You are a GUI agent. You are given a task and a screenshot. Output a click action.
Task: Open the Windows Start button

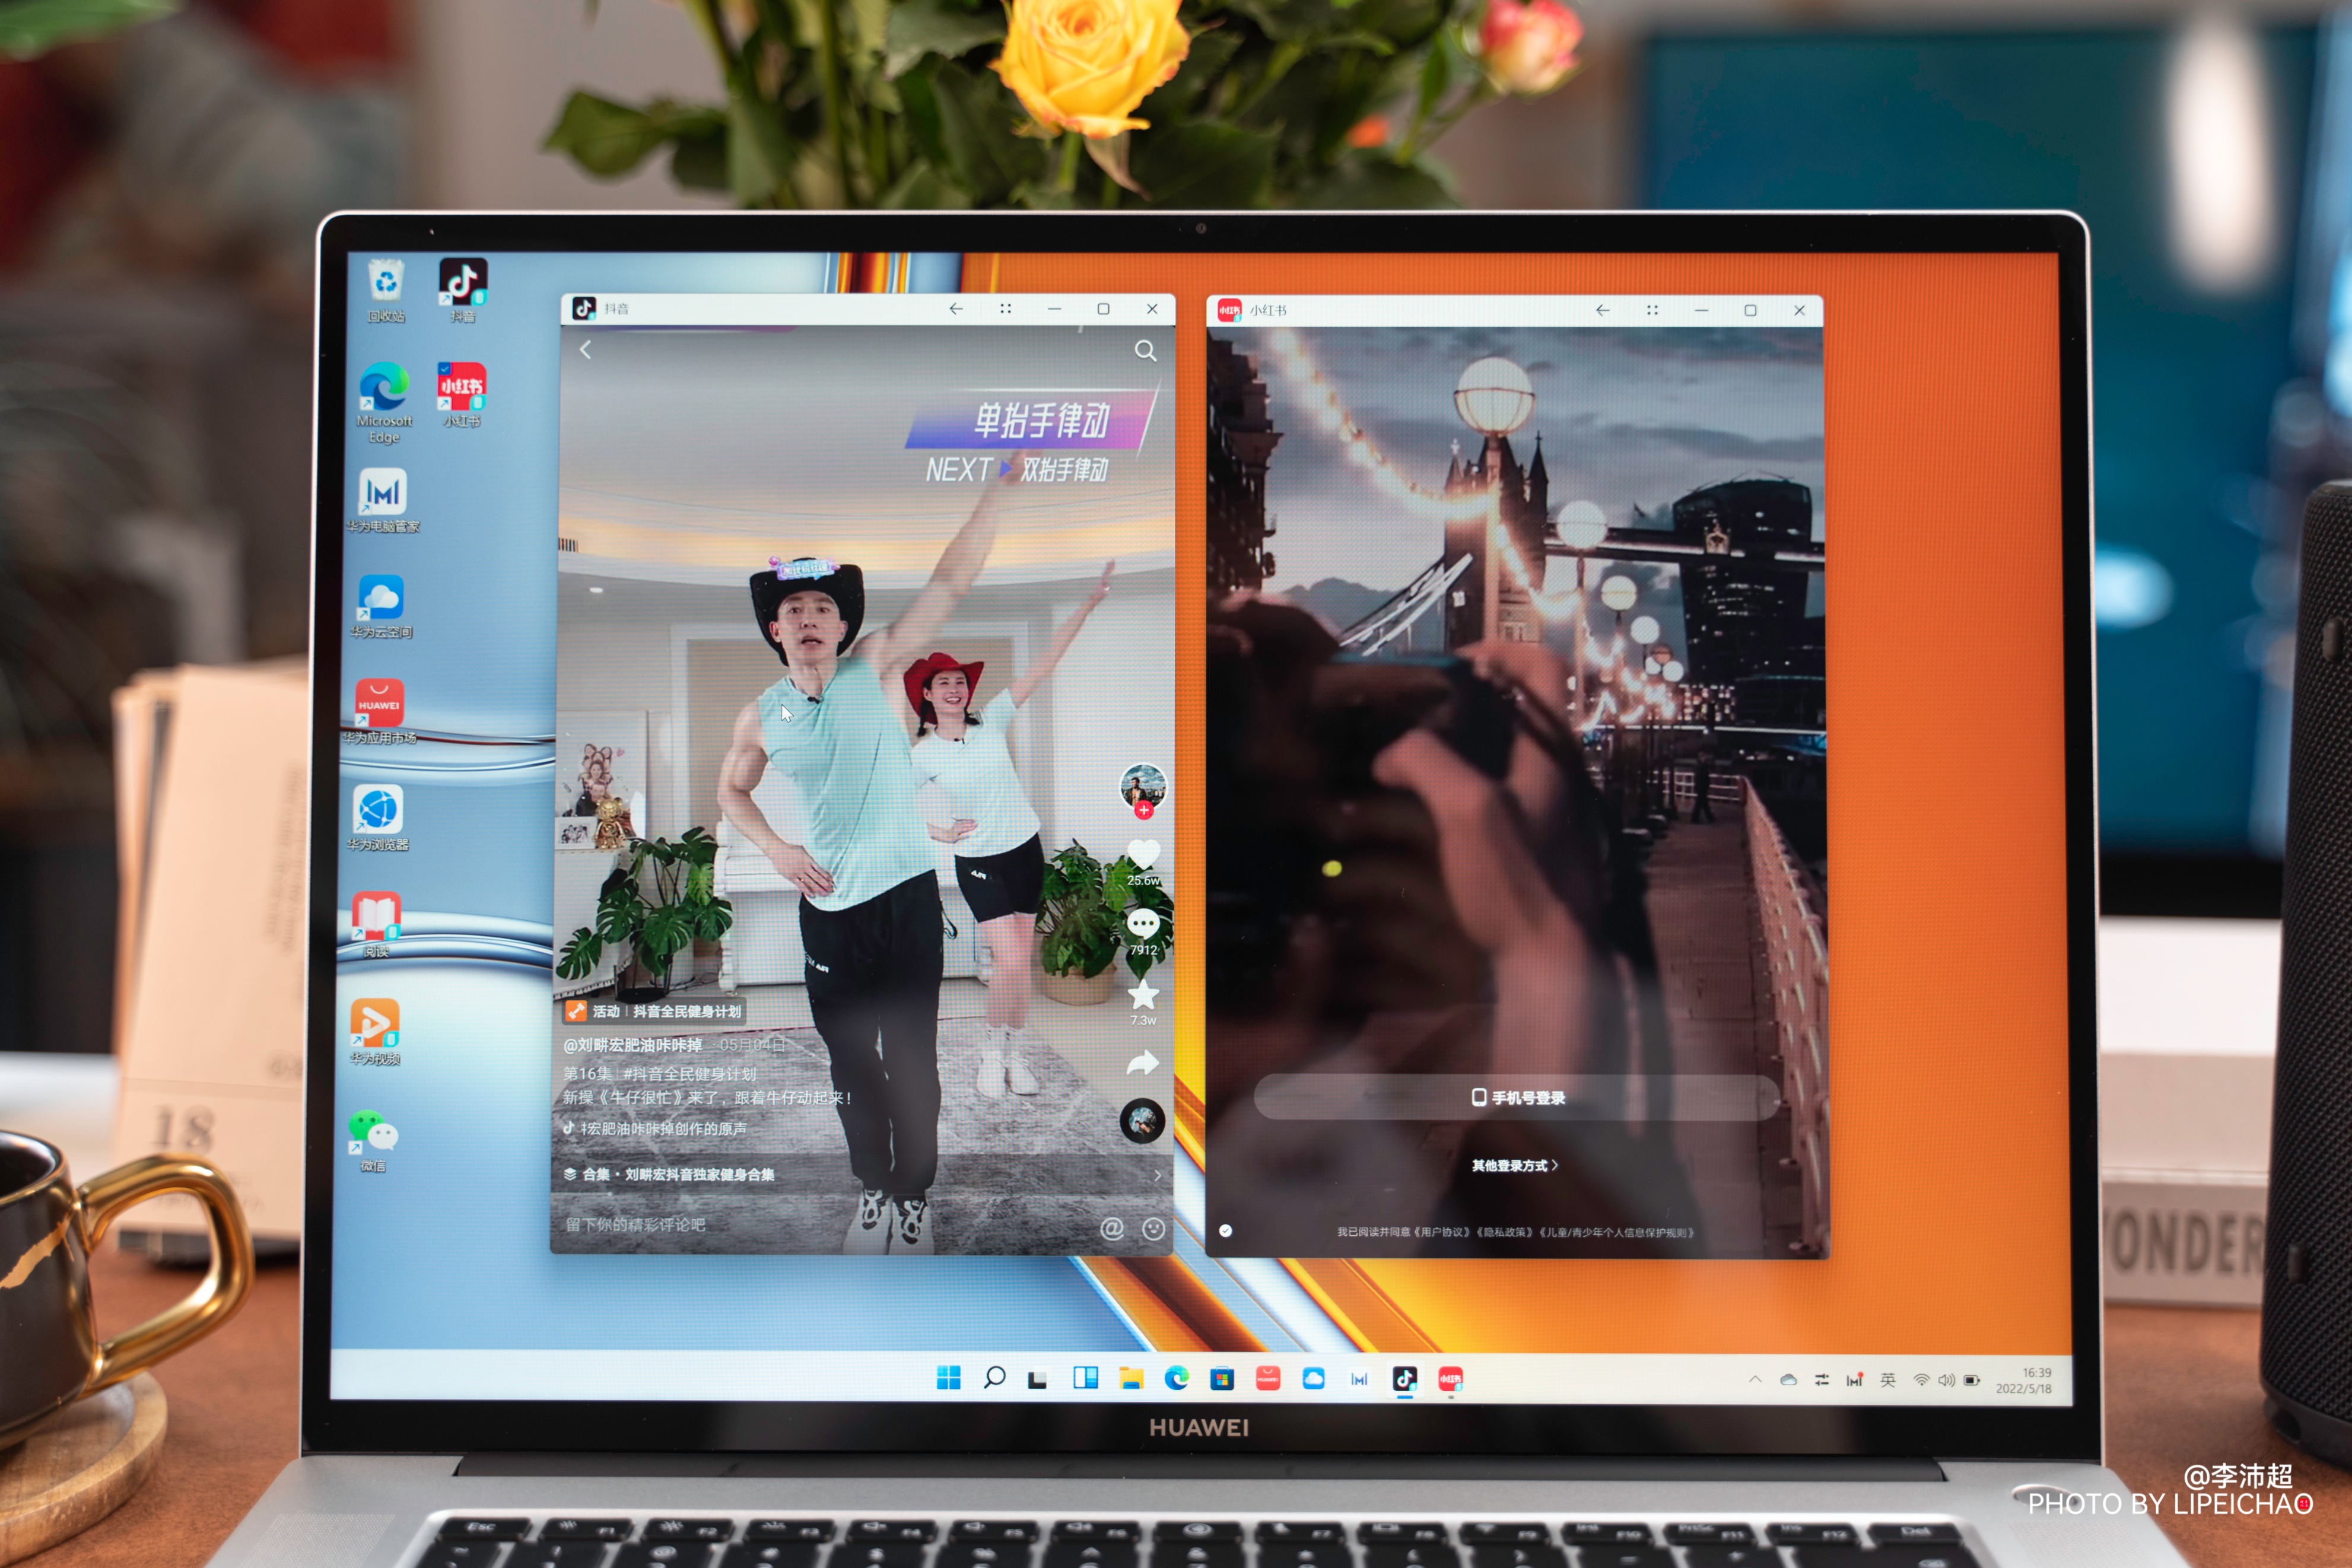tap(948, 1378)
